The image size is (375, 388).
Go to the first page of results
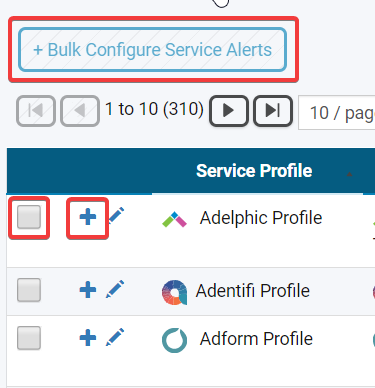(36, 111)
